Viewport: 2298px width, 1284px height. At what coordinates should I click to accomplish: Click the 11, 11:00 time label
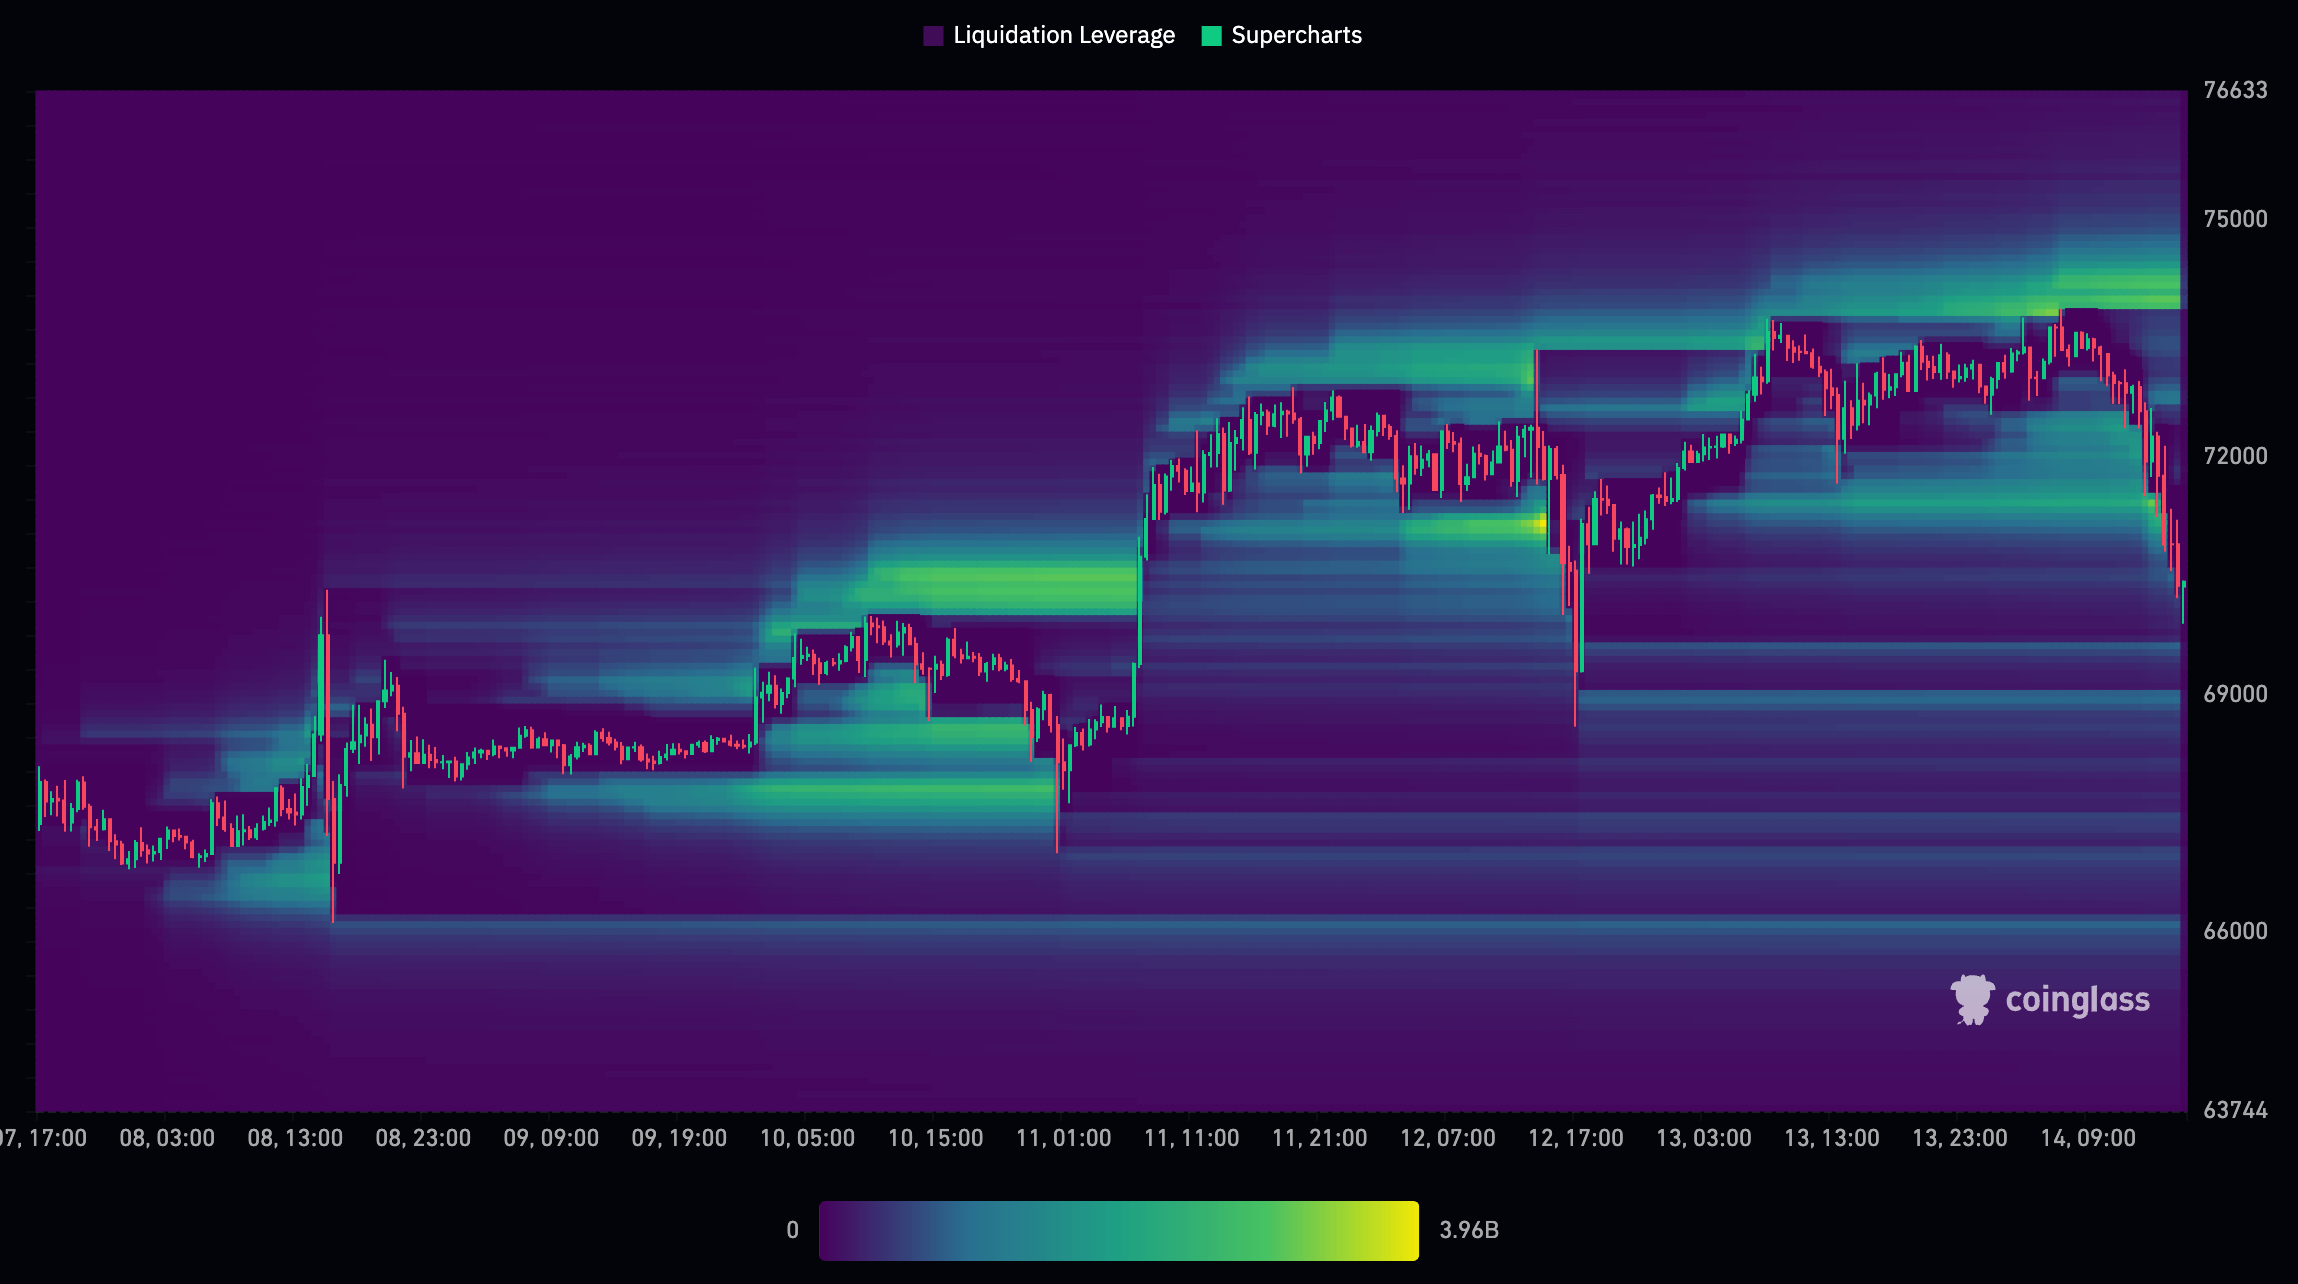click(x=1191, y=1138)
